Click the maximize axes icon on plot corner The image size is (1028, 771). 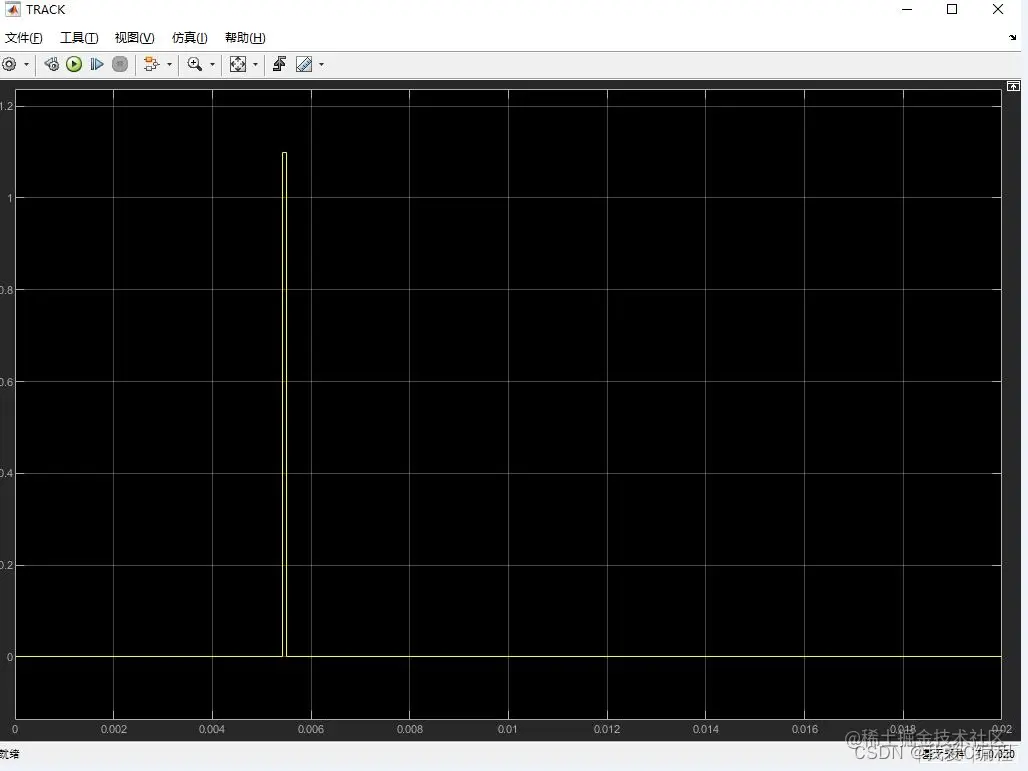pyautogui.click(x=1013, y=87)
